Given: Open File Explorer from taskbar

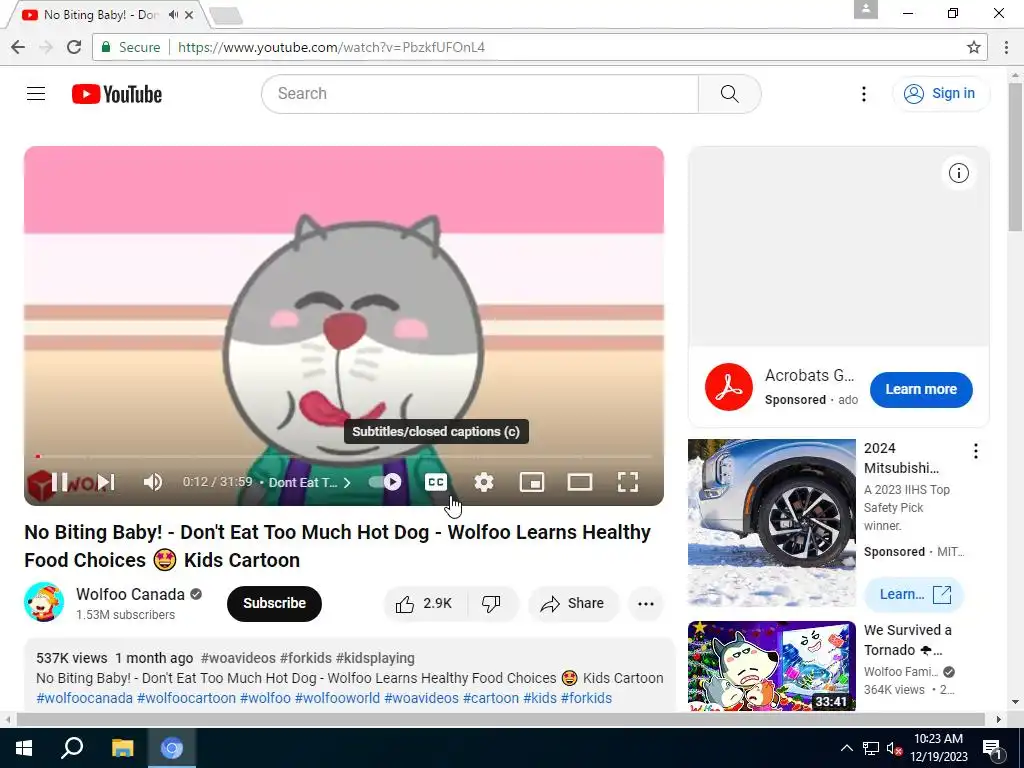Looking at the screenshot, I should pyautogui.click(x=122, y=748).
